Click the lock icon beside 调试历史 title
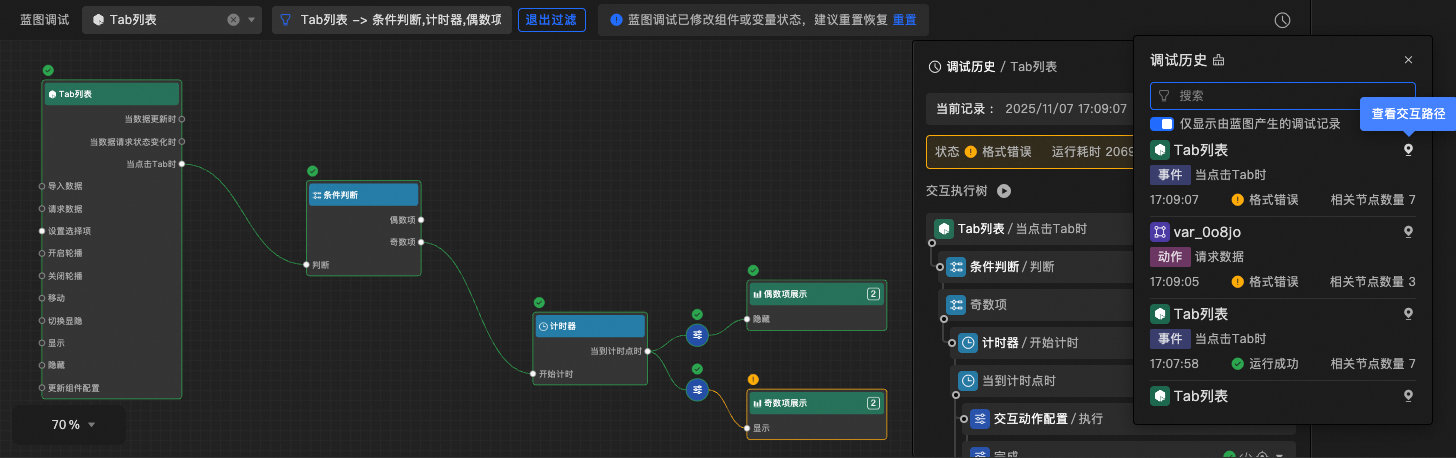The height and width of the screenshot is (458, 1456). [1218, 60]
